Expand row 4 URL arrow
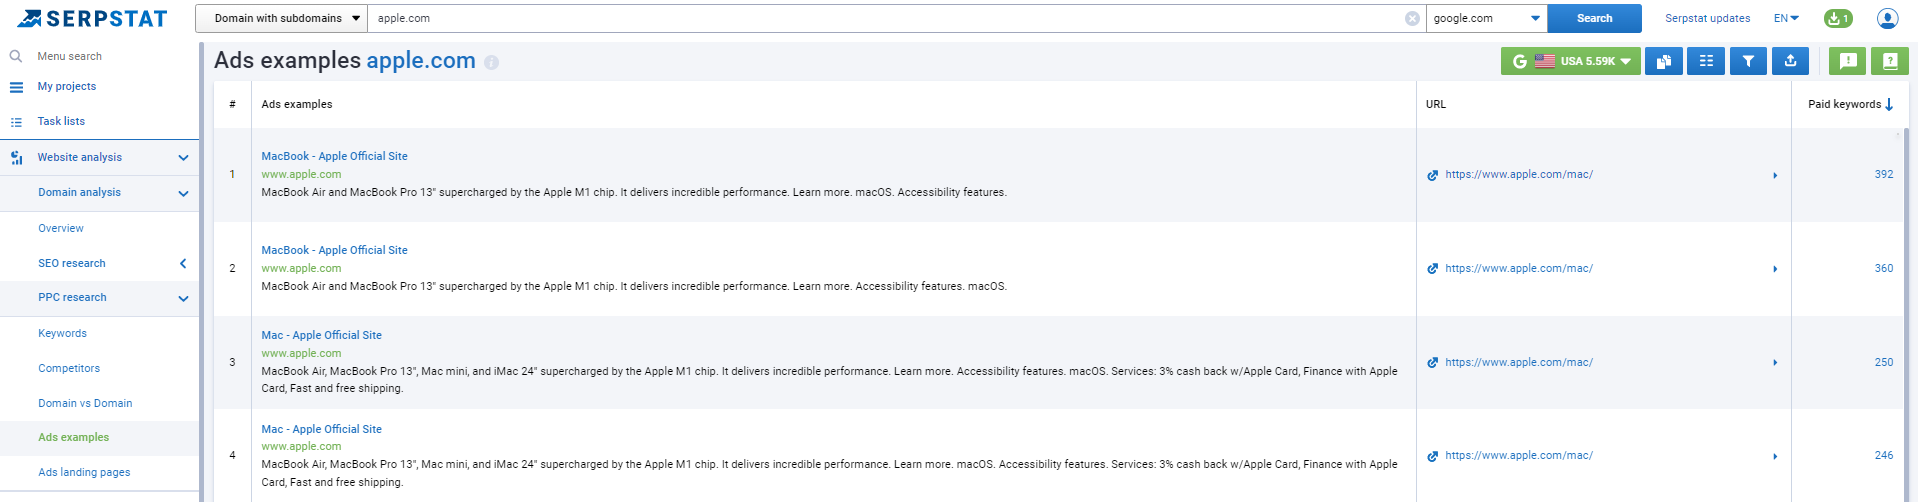This screenshot has width=1918, height=502. click(x=1775, y=456)
